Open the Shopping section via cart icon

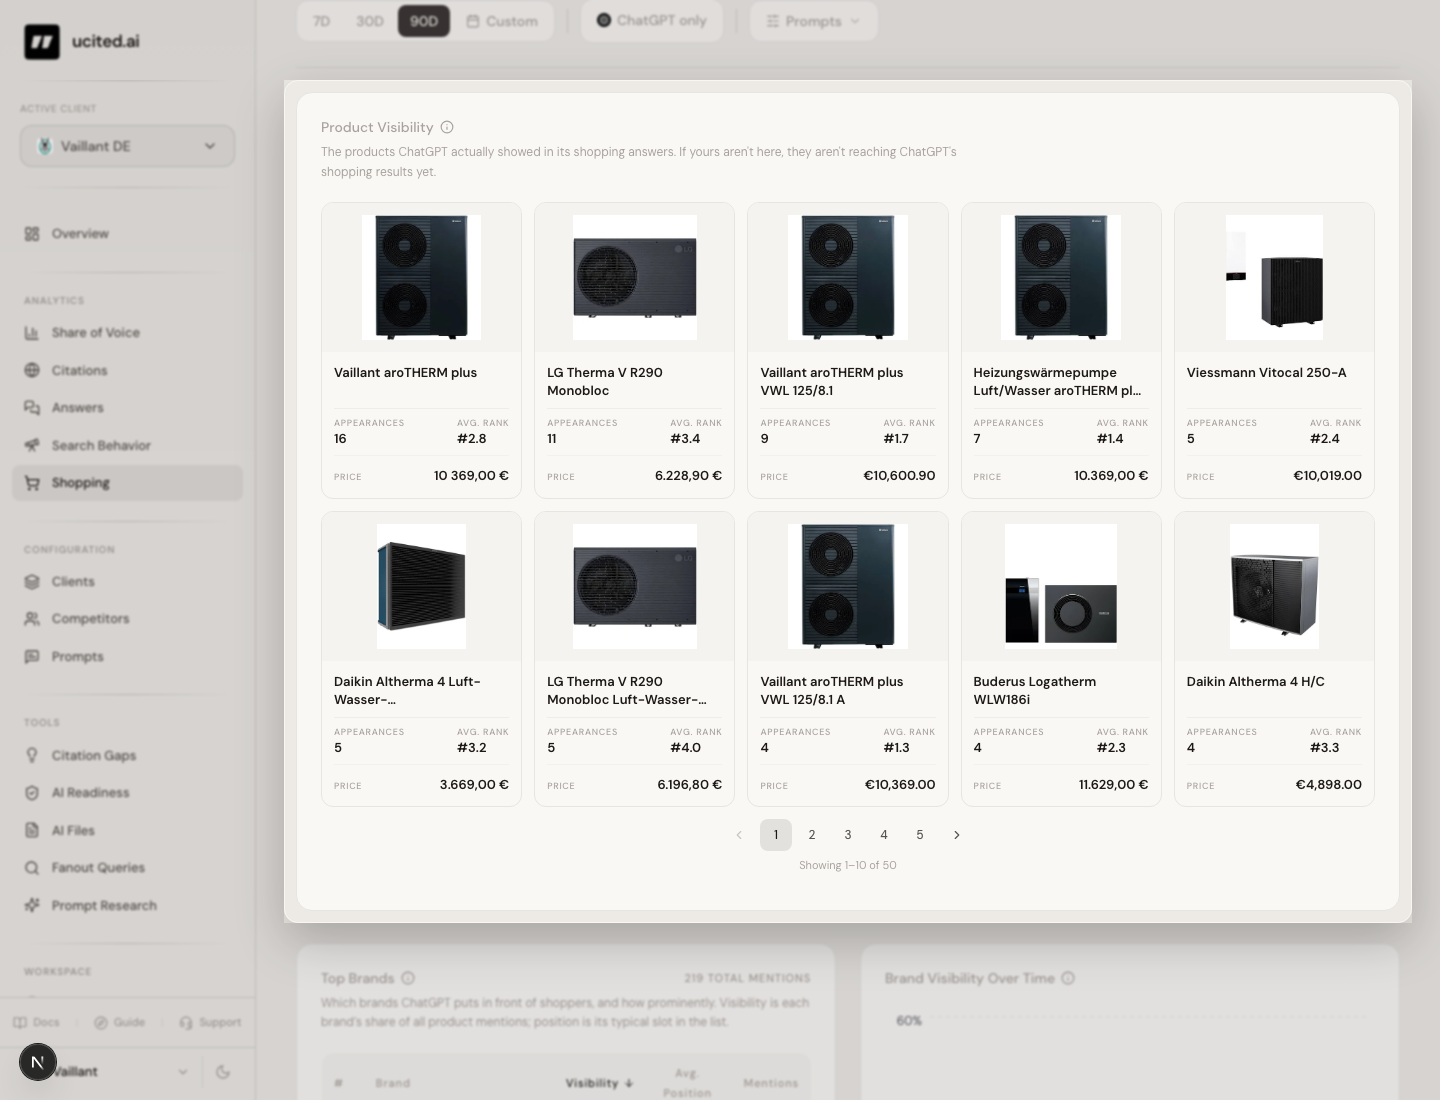tap(32, 483)
